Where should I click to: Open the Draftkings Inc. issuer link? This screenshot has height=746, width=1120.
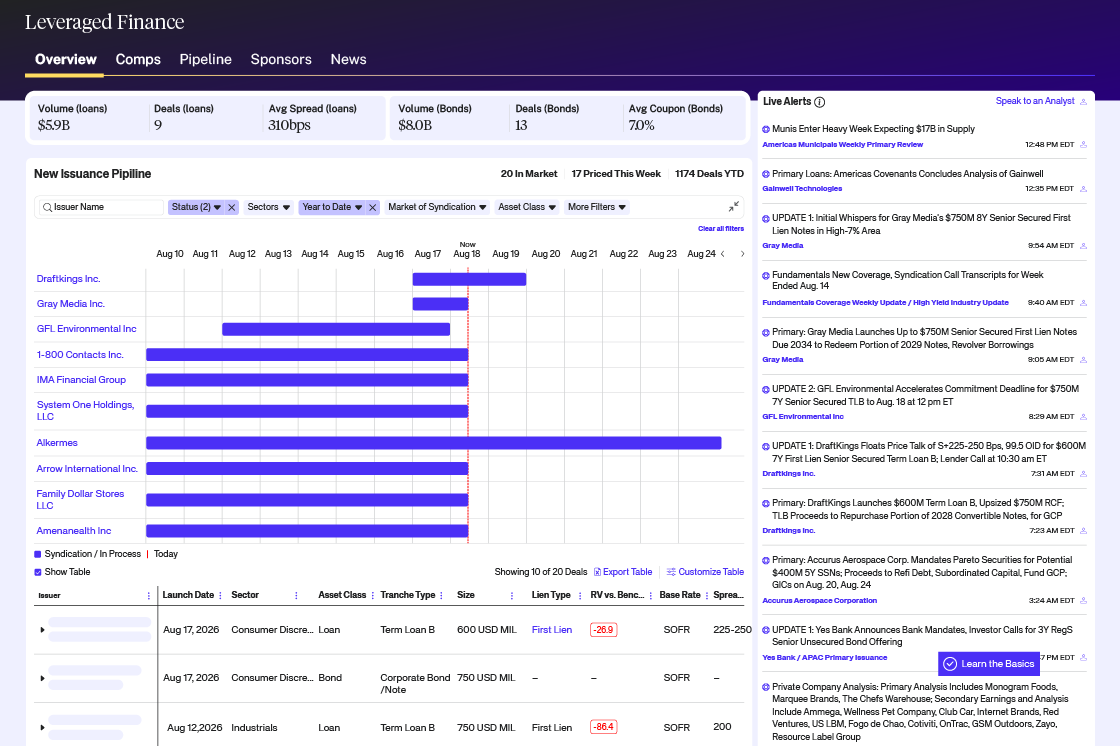click(x=69, y=279)
